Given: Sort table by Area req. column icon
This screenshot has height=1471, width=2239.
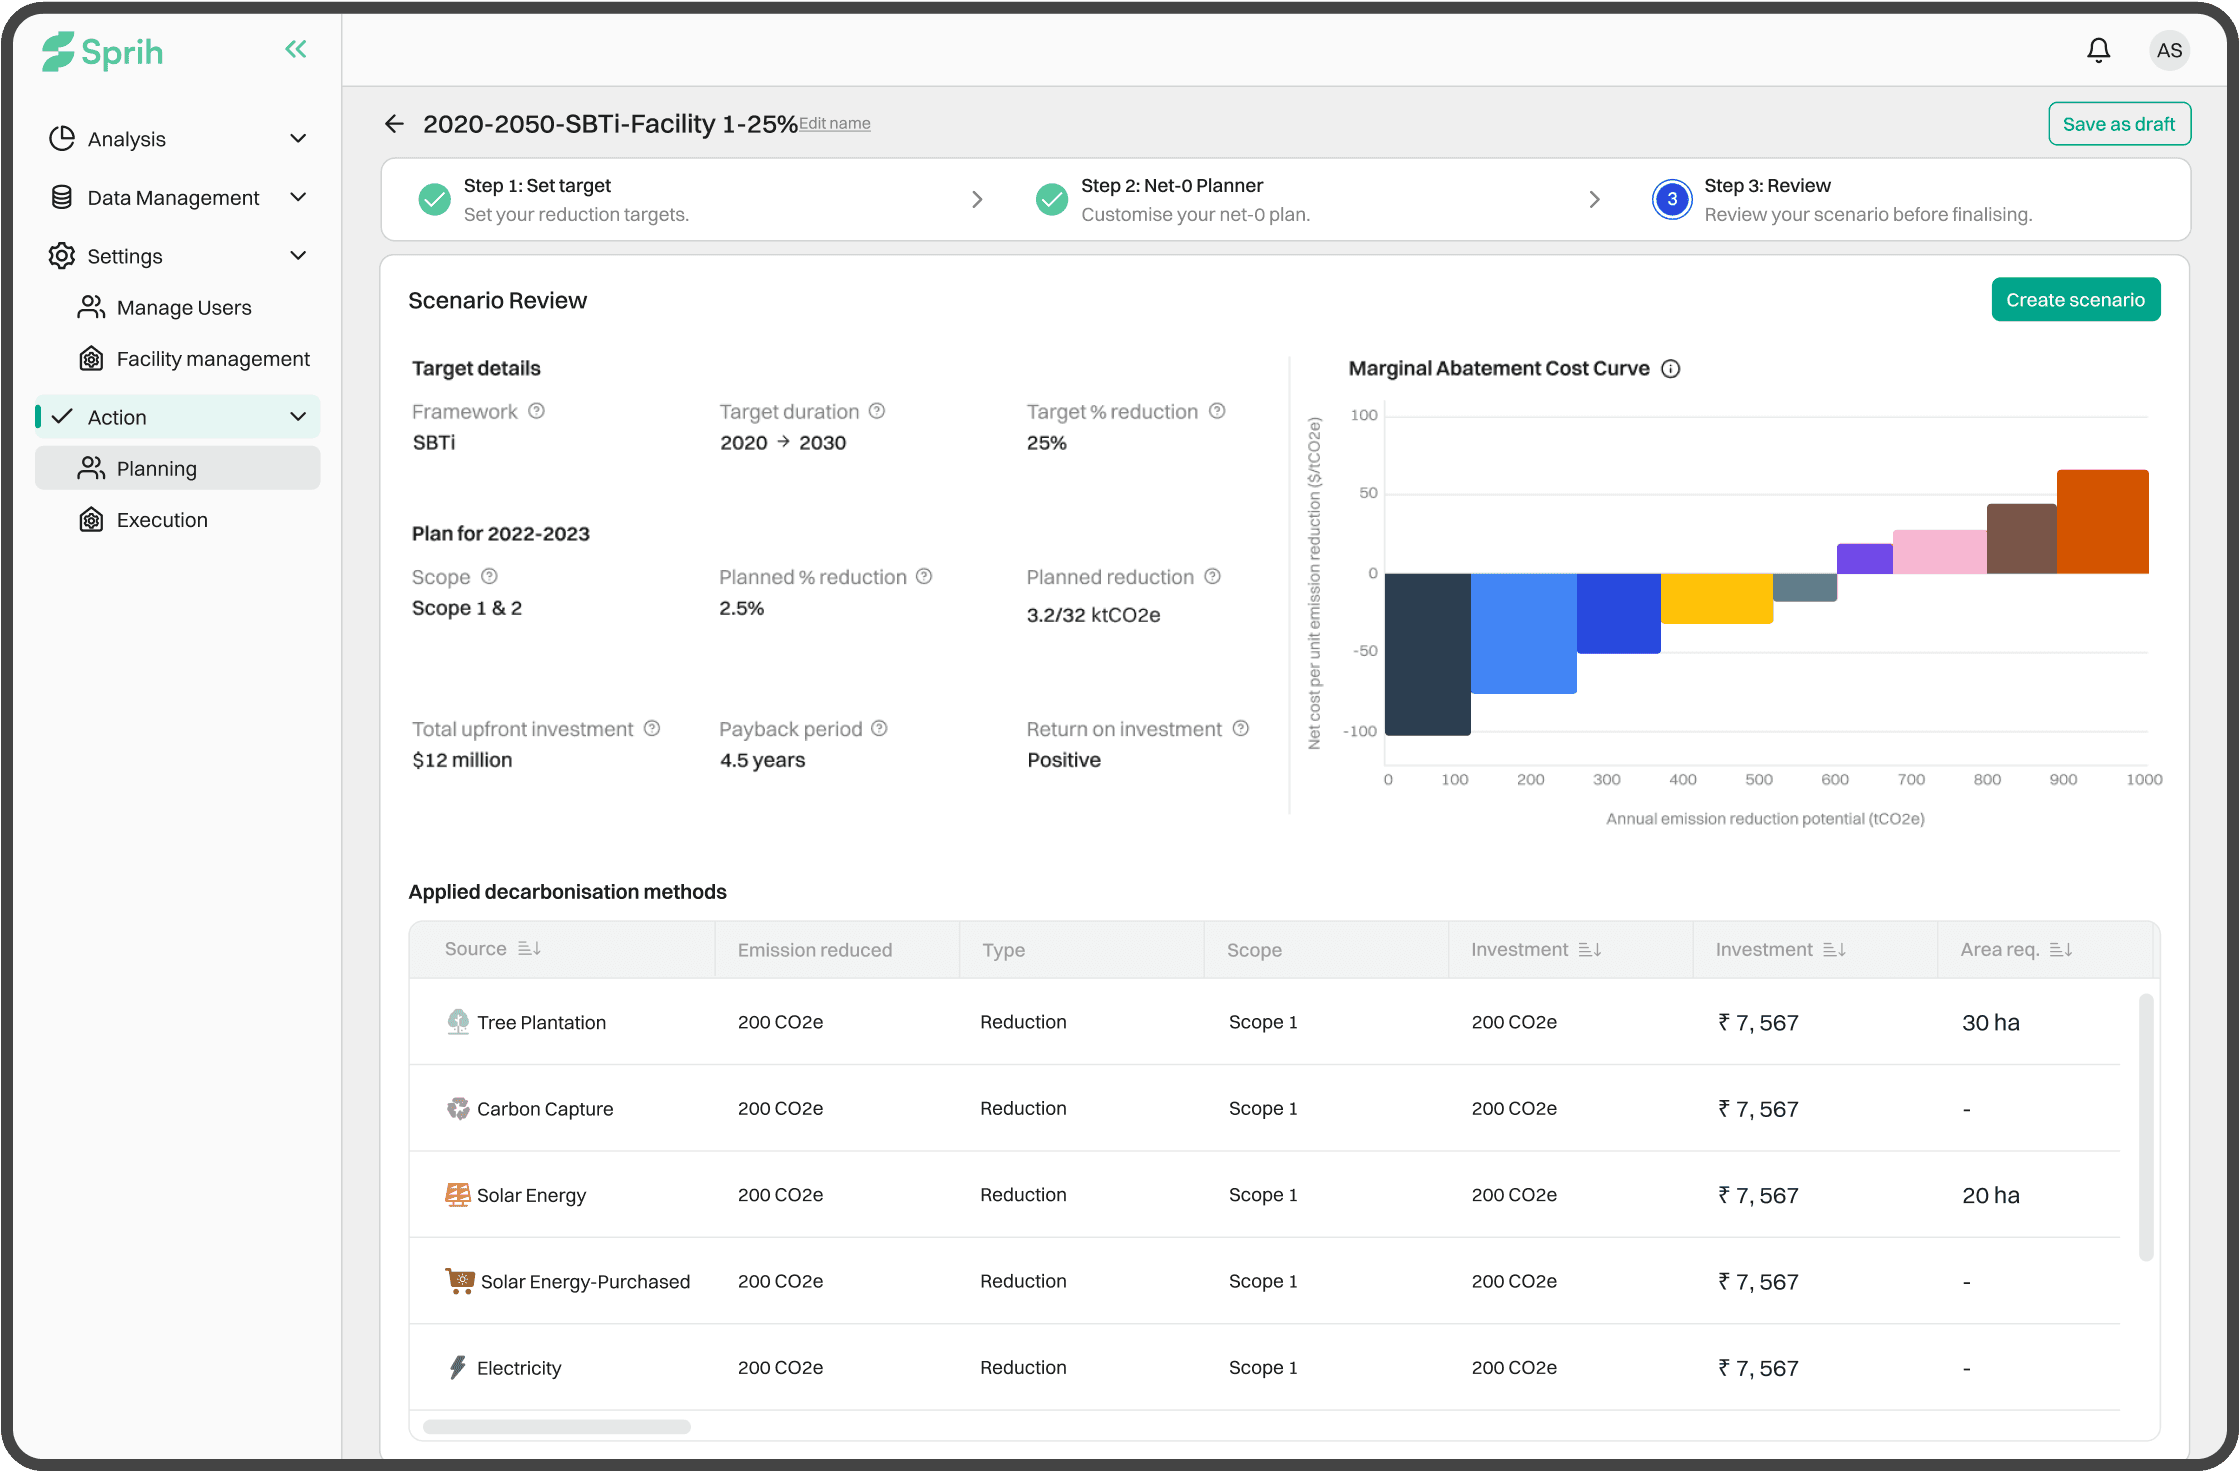Looking at the screenshot, I should point(2061,949).
